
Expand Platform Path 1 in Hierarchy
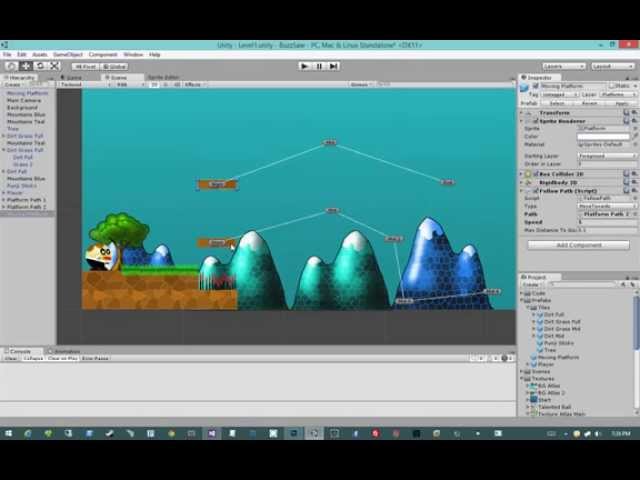3,200
